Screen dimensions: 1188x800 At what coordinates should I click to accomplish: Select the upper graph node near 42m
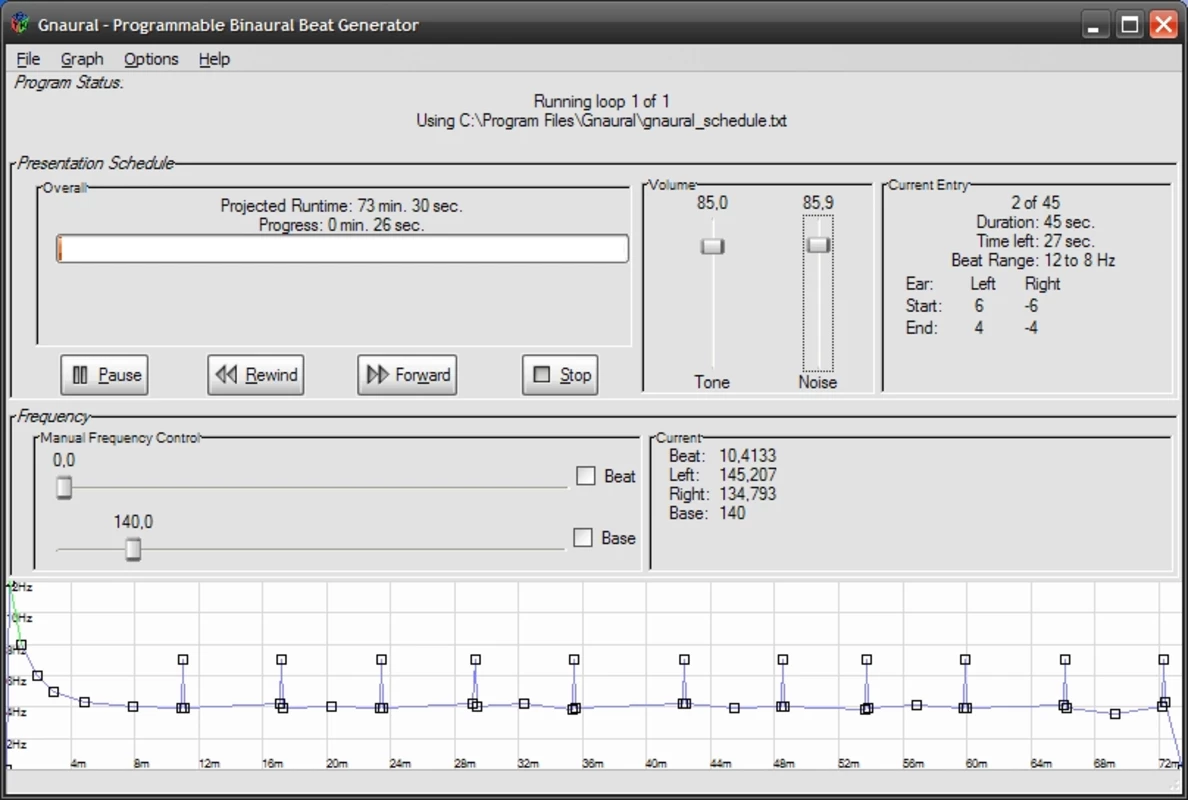click(x=684, y=660)
